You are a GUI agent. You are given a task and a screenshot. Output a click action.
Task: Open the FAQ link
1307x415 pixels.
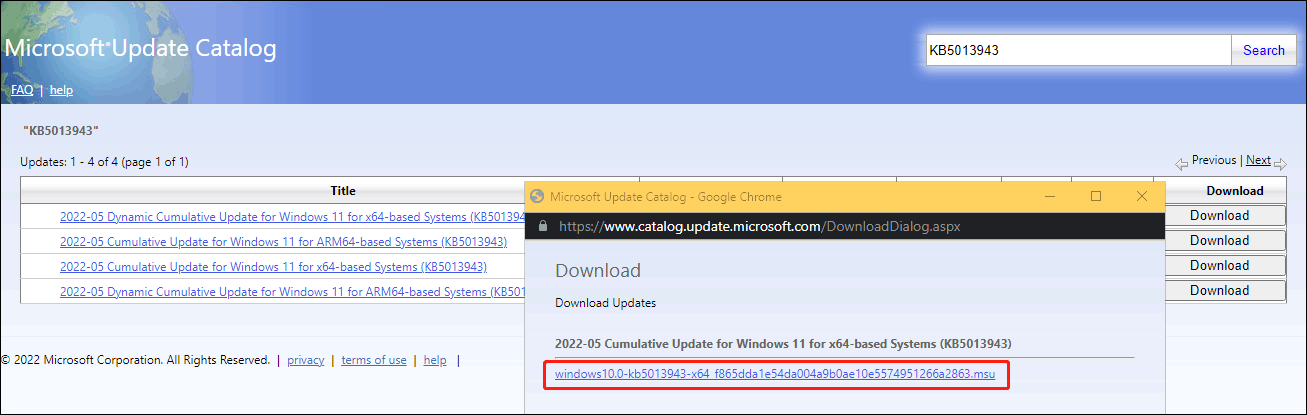click(x=22, y=90)
